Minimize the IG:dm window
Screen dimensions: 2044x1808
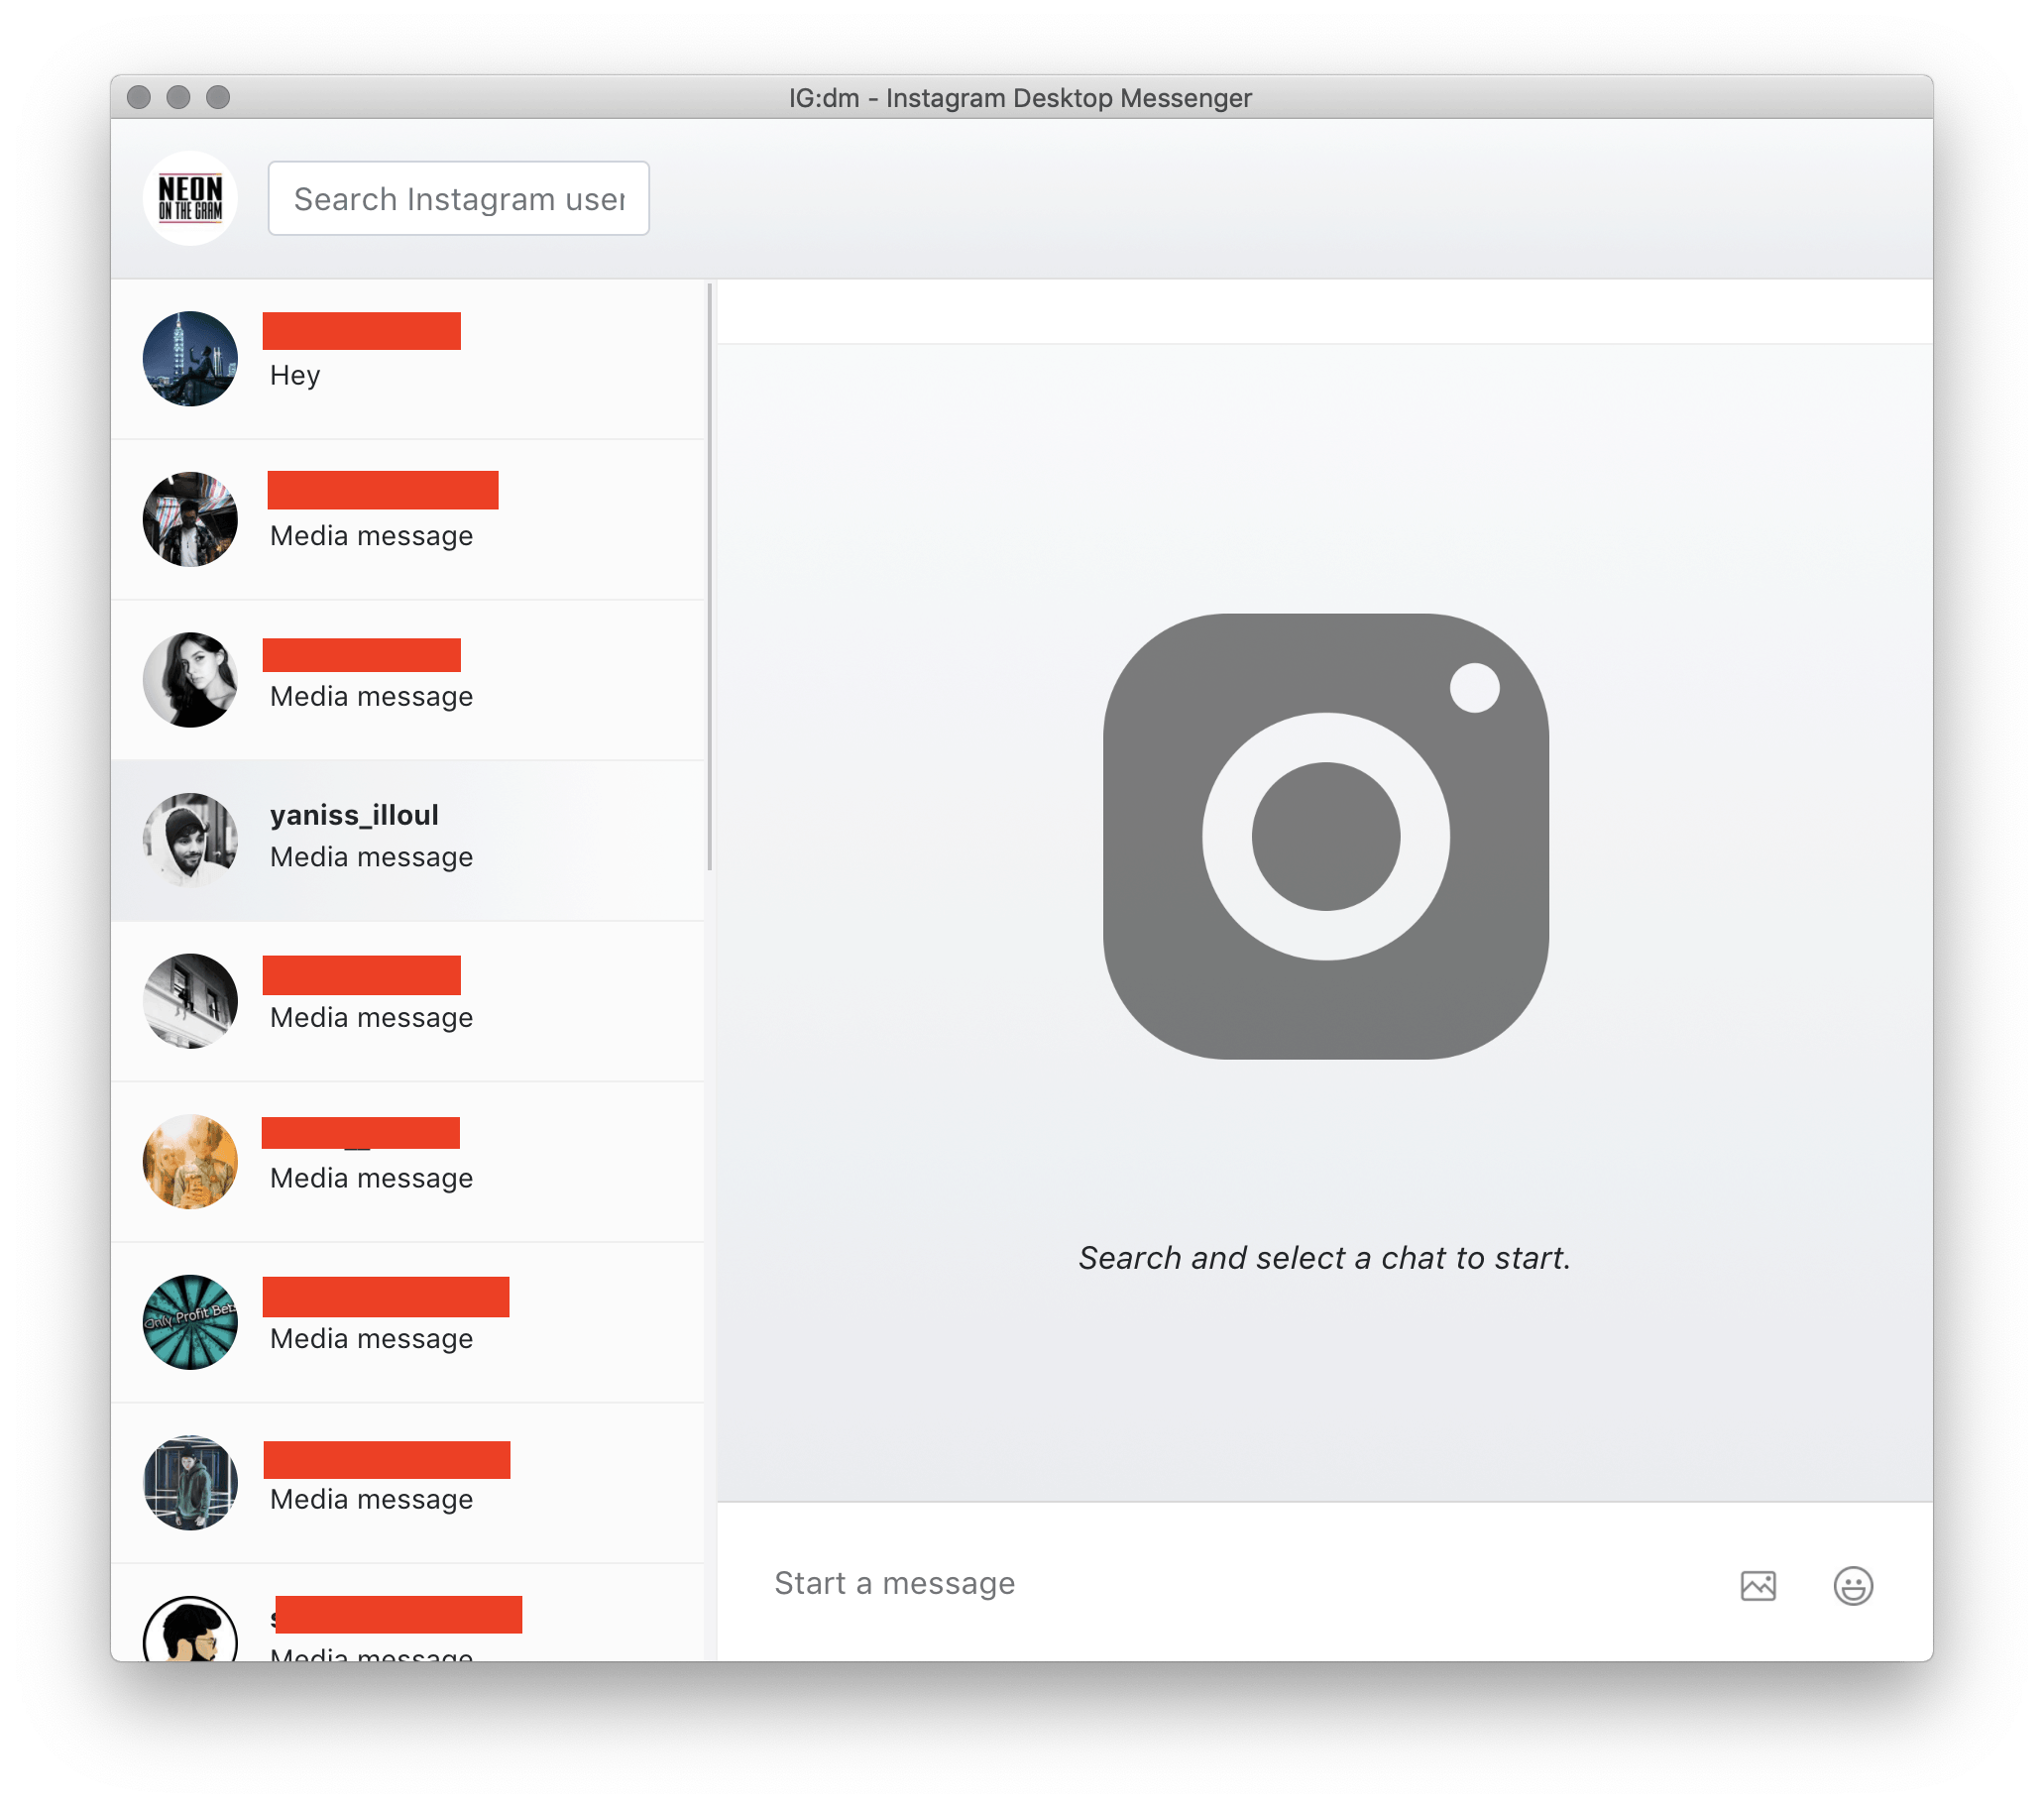tap(178, 97)
